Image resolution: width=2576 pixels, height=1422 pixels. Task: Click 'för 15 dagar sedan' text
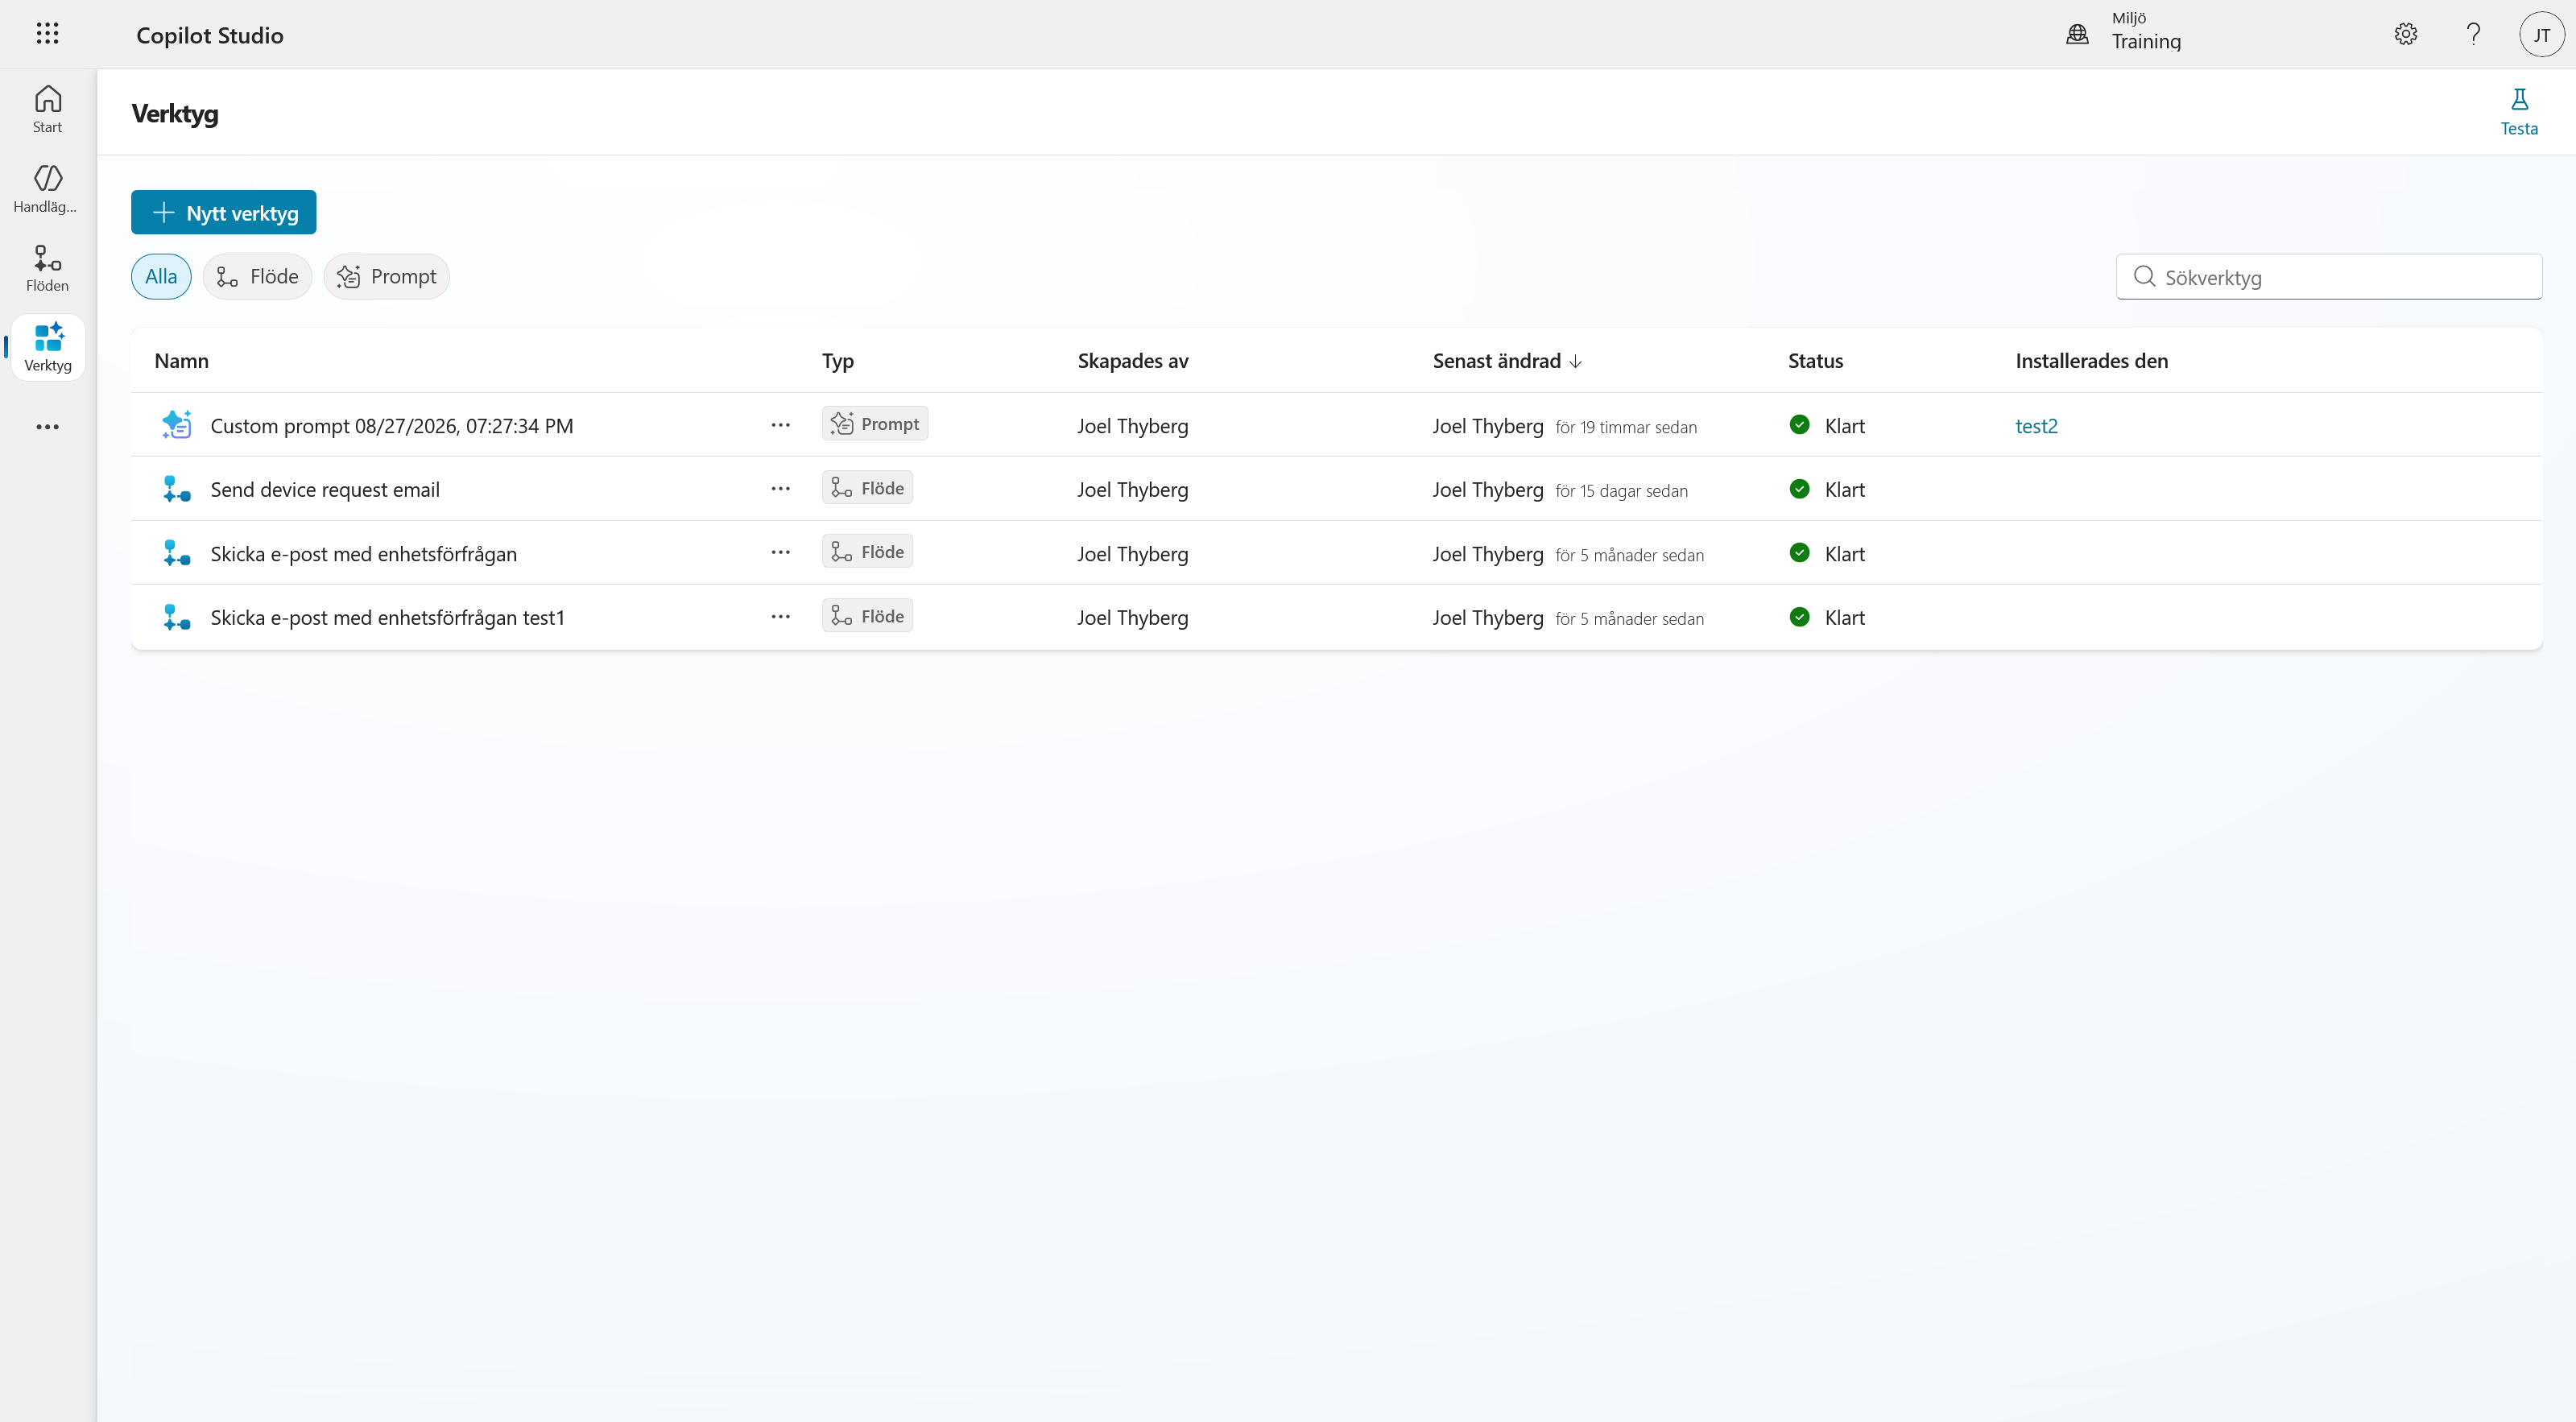coord(1621,491)
